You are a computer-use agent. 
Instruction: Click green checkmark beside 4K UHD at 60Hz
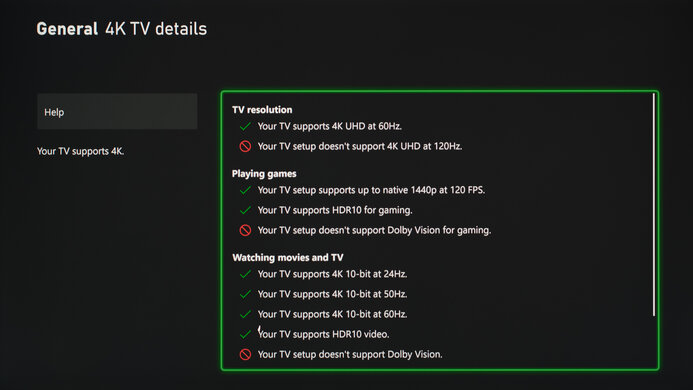click(x=245, y=126)
